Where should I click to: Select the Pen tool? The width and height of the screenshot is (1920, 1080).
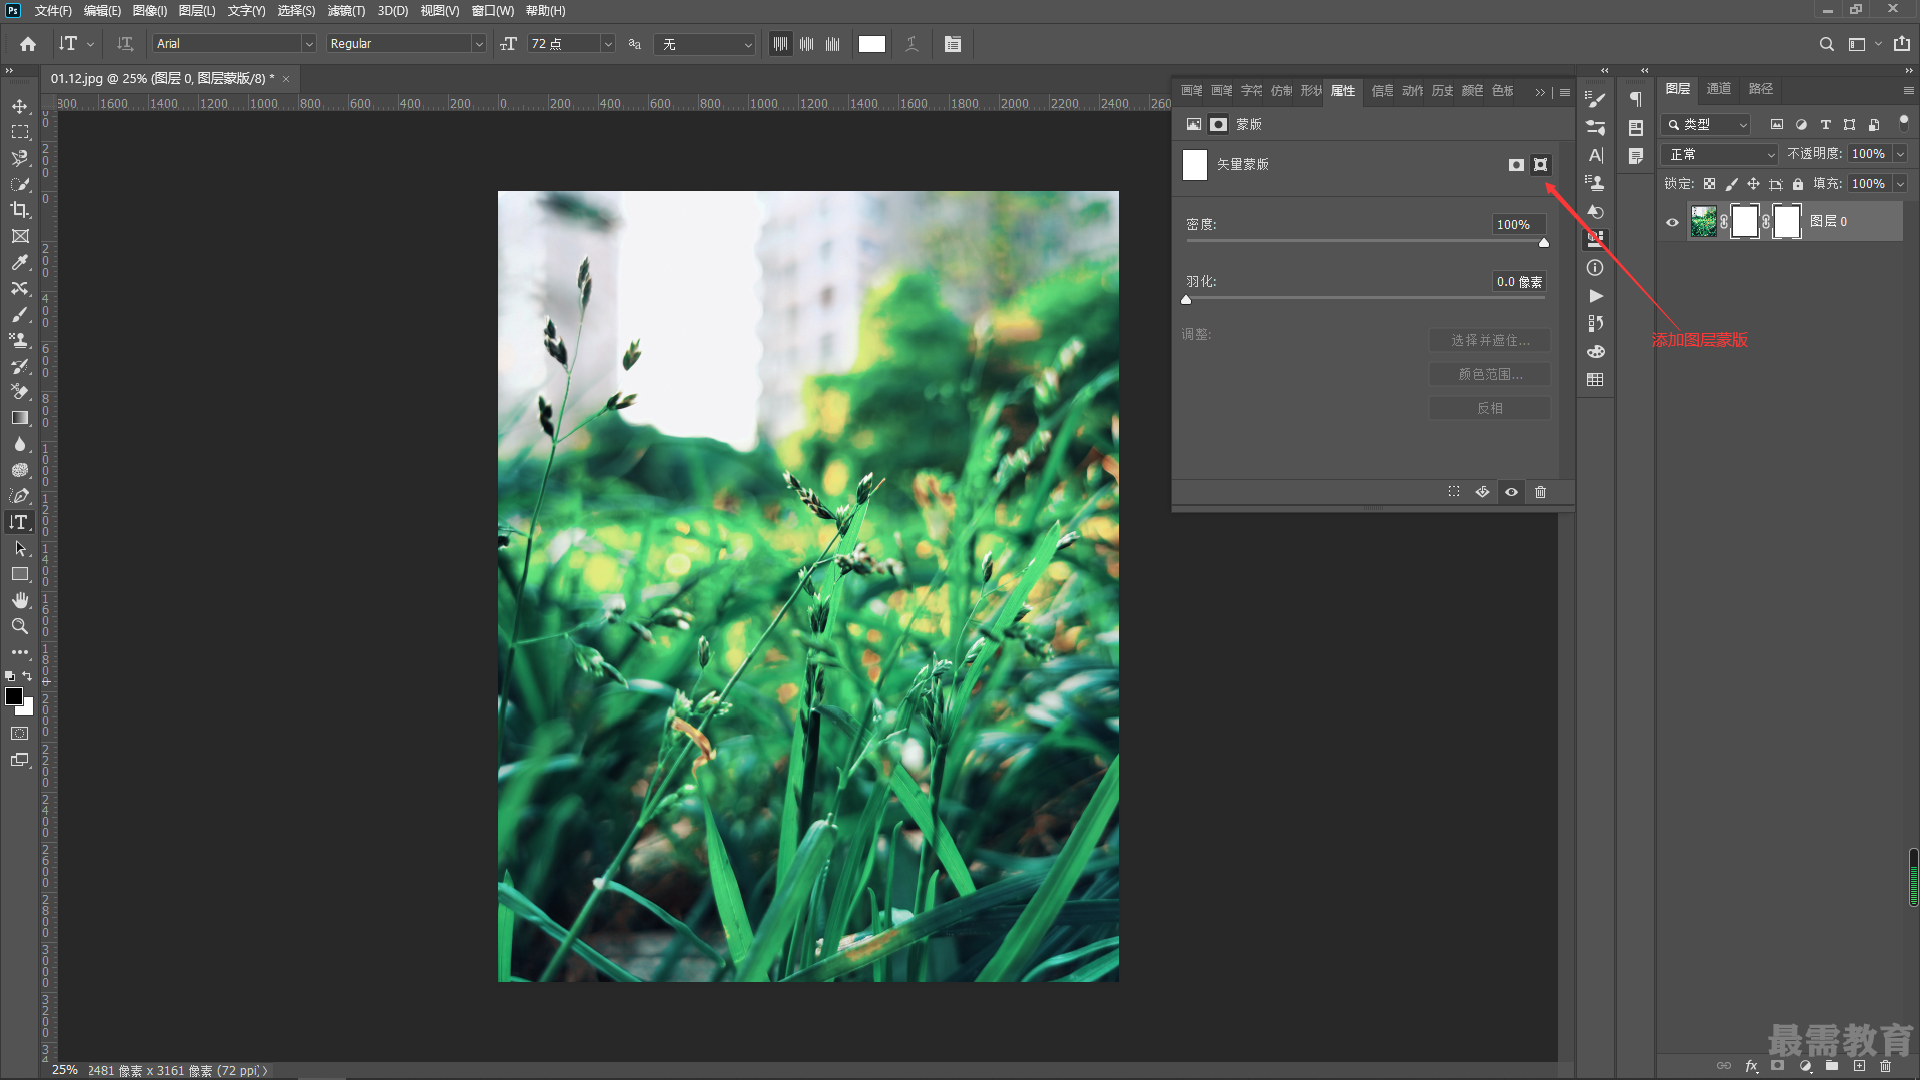[20, 496]
